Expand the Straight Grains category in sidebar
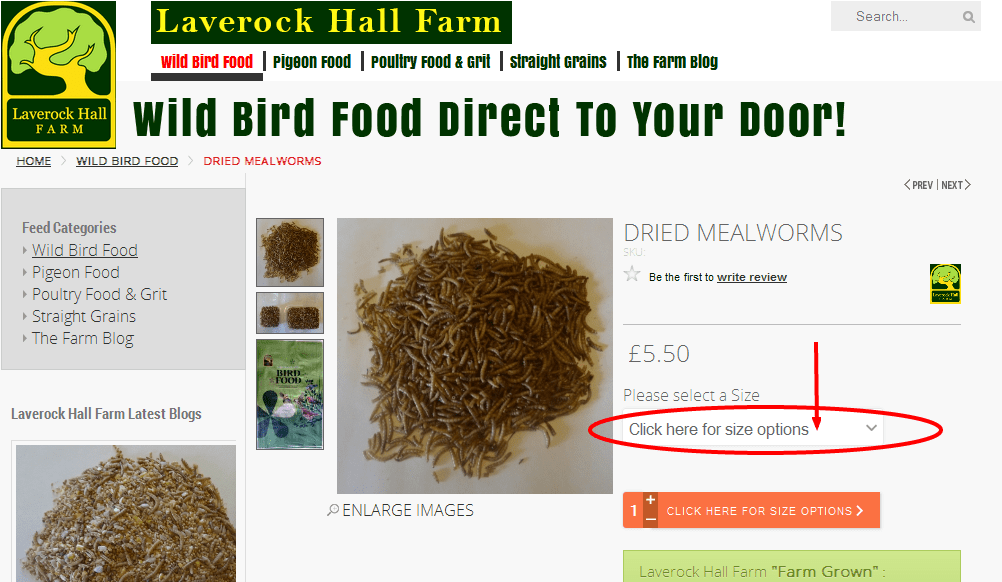This screenshot has width=1002, height=582. (x=25, y=316)
